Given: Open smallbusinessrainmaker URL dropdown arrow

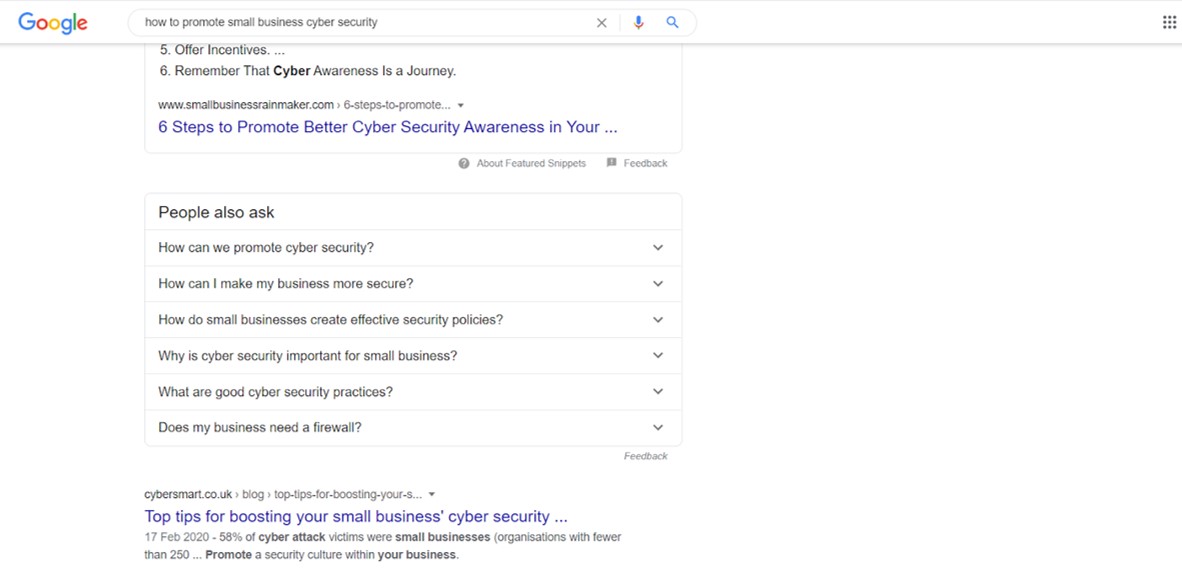Looking at the screenshot, I should 461,106.
